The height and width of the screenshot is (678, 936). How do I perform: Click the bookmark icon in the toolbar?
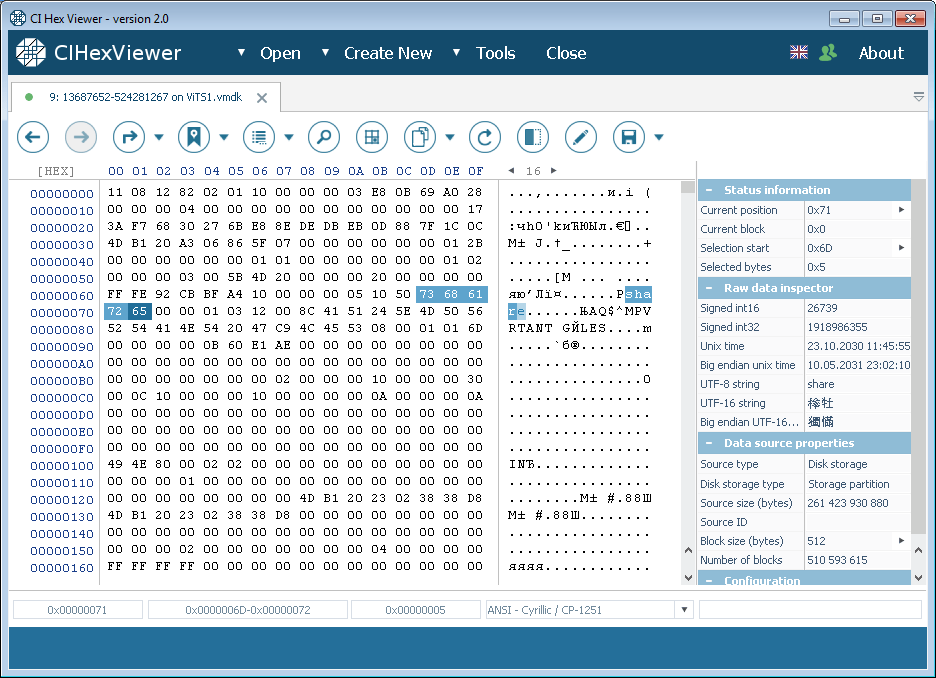(193, 137)
